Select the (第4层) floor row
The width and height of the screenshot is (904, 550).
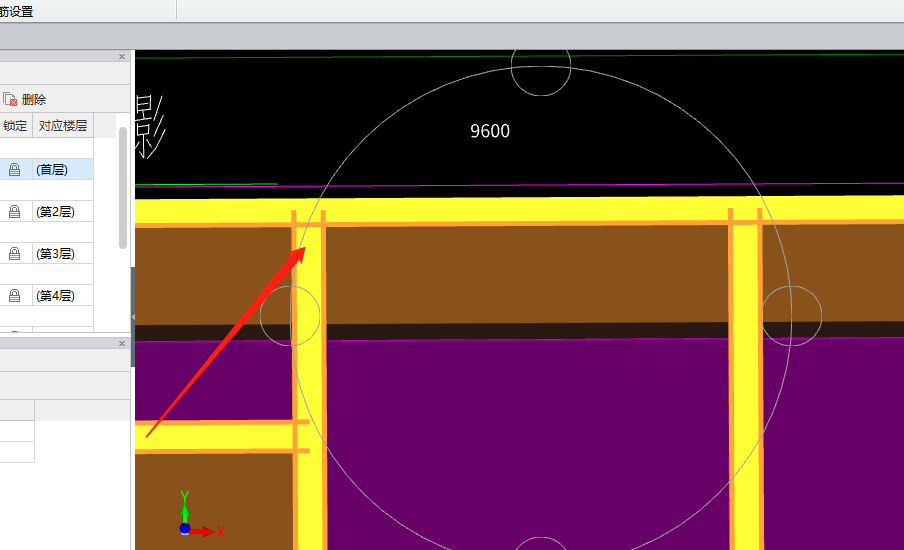click(x=46, y=296)
